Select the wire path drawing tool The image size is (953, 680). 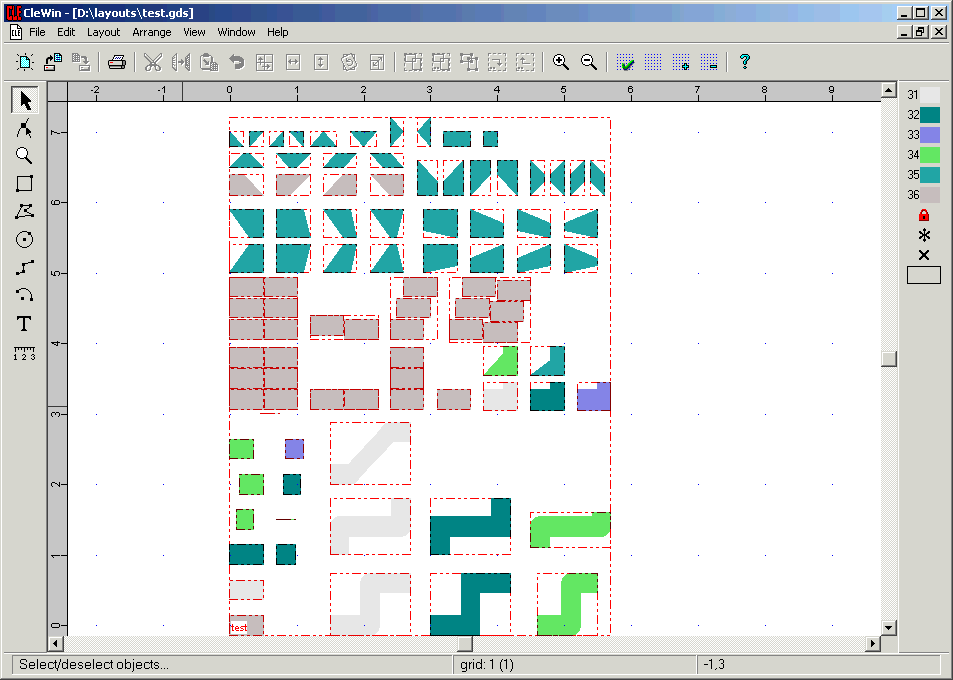[x=24, y=267]
